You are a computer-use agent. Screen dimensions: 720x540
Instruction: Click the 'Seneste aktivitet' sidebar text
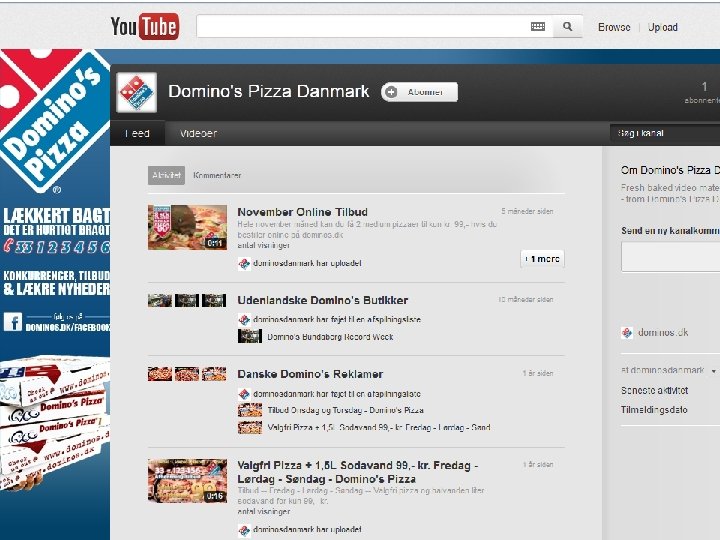(x=654, y=391)
